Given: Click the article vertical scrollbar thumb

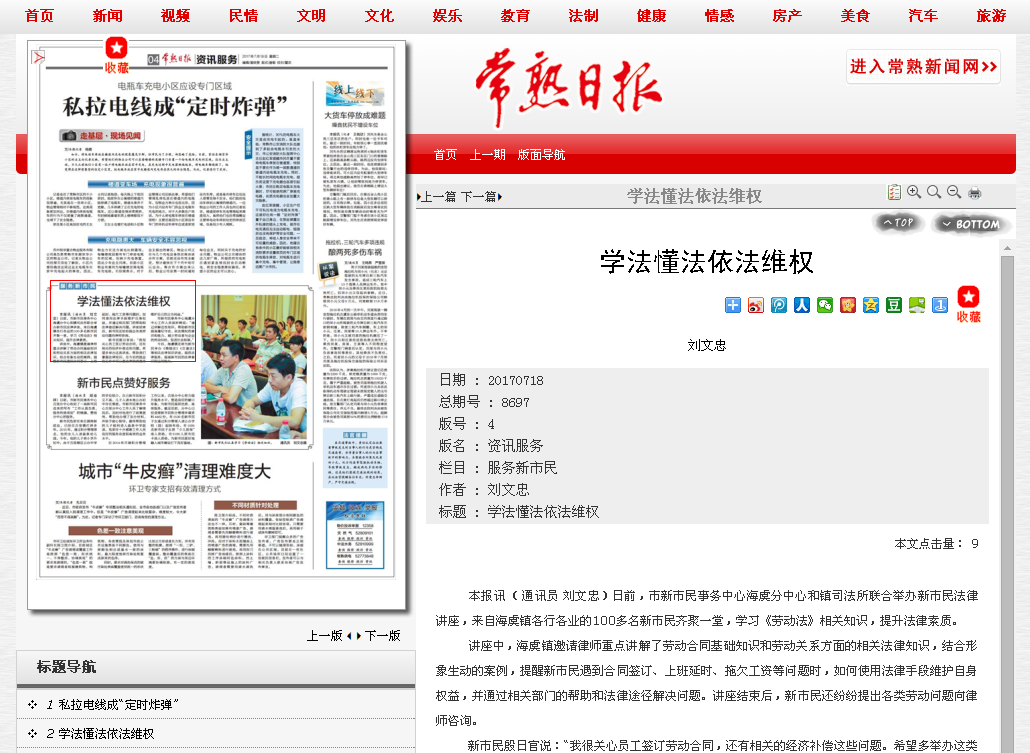Looking at the screenshot, I should [x=1007, y=504].
